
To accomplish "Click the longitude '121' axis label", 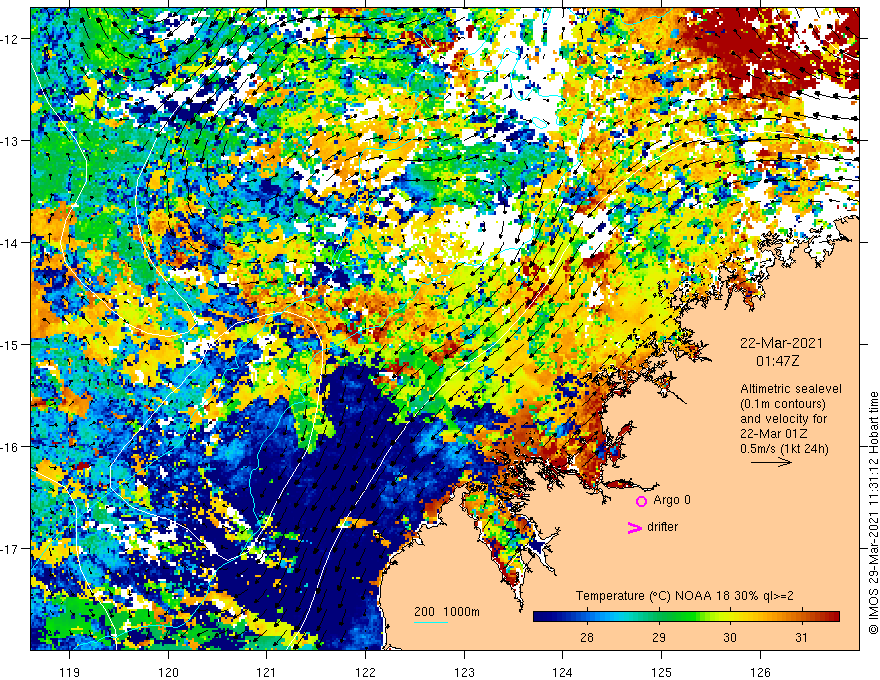I will point(266,672).
